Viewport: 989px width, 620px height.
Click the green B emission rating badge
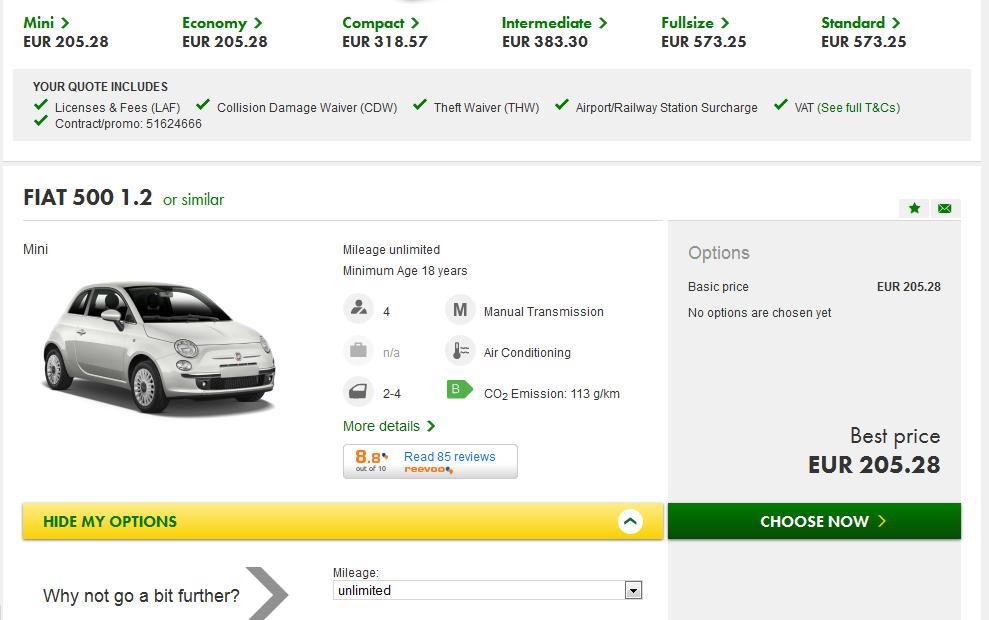pos(459,390)
